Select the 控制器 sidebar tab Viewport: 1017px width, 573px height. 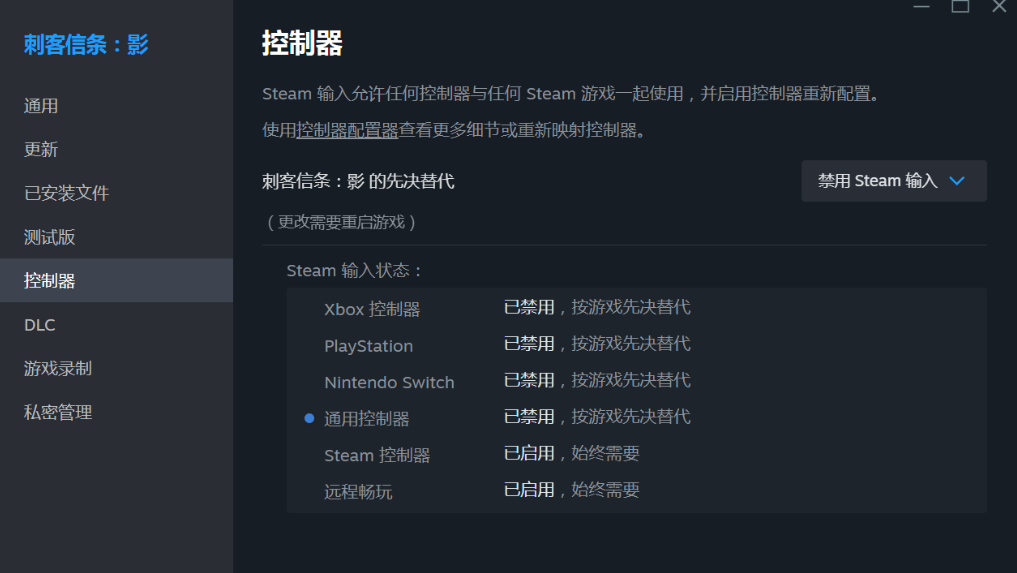point(49,281)
